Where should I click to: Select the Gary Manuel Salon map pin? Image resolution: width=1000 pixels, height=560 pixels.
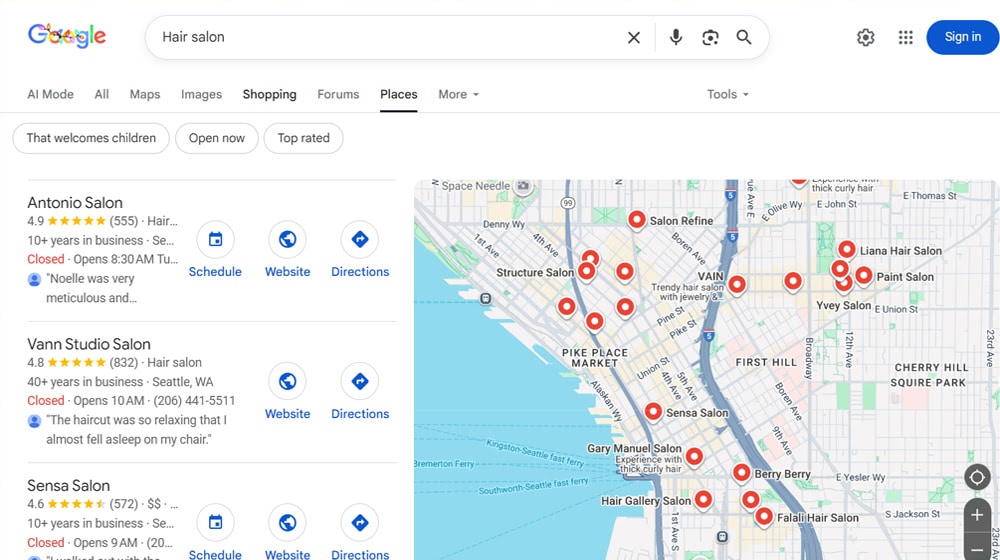click(694, 457)
